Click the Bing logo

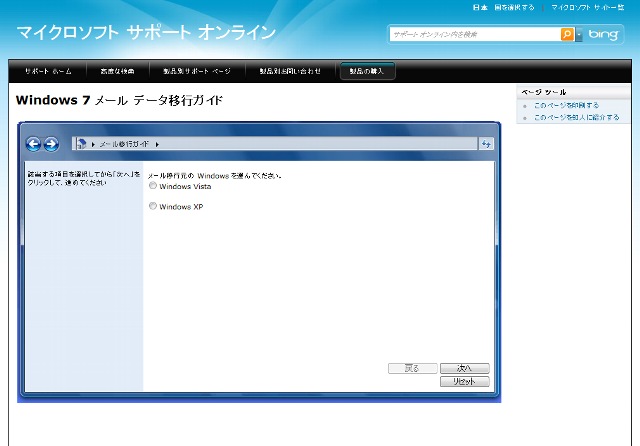pos(603,34)
